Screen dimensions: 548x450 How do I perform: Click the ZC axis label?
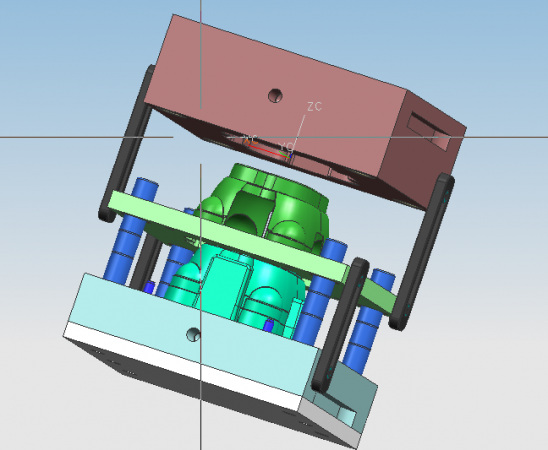[x=315, y=107]
